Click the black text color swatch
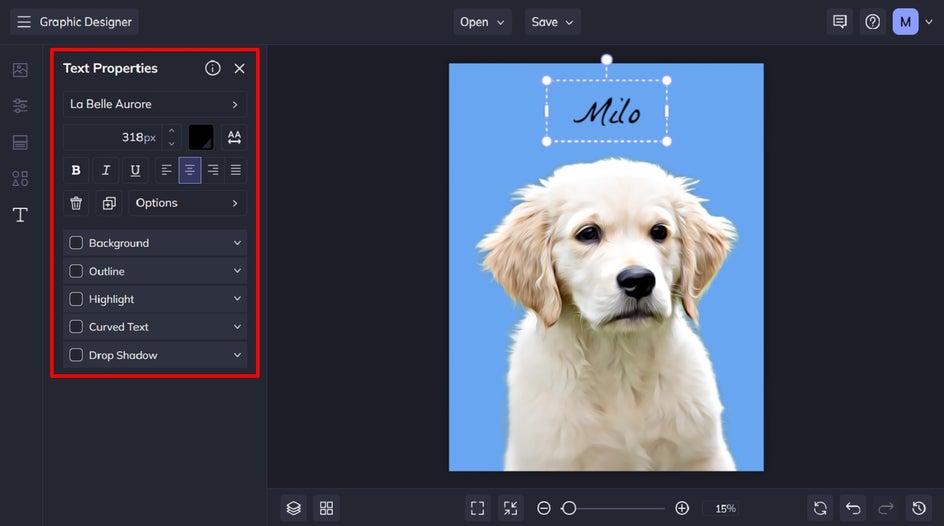Viewport: 944px width, 526px height. pyautogui.click(x=201, y=137)
